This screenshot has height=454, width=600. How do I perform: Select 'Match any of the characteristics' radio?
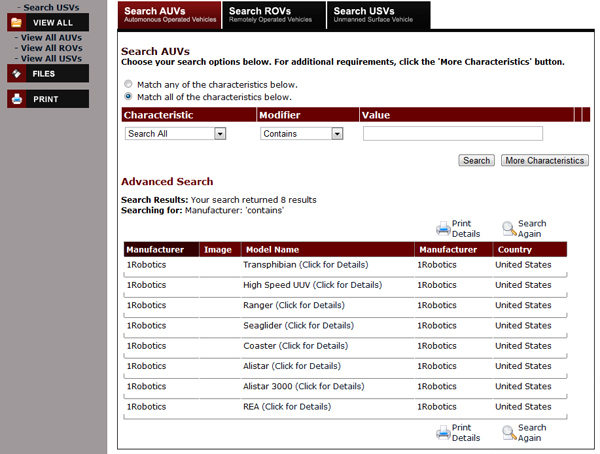pyautogui.click(x=128, y=84)
